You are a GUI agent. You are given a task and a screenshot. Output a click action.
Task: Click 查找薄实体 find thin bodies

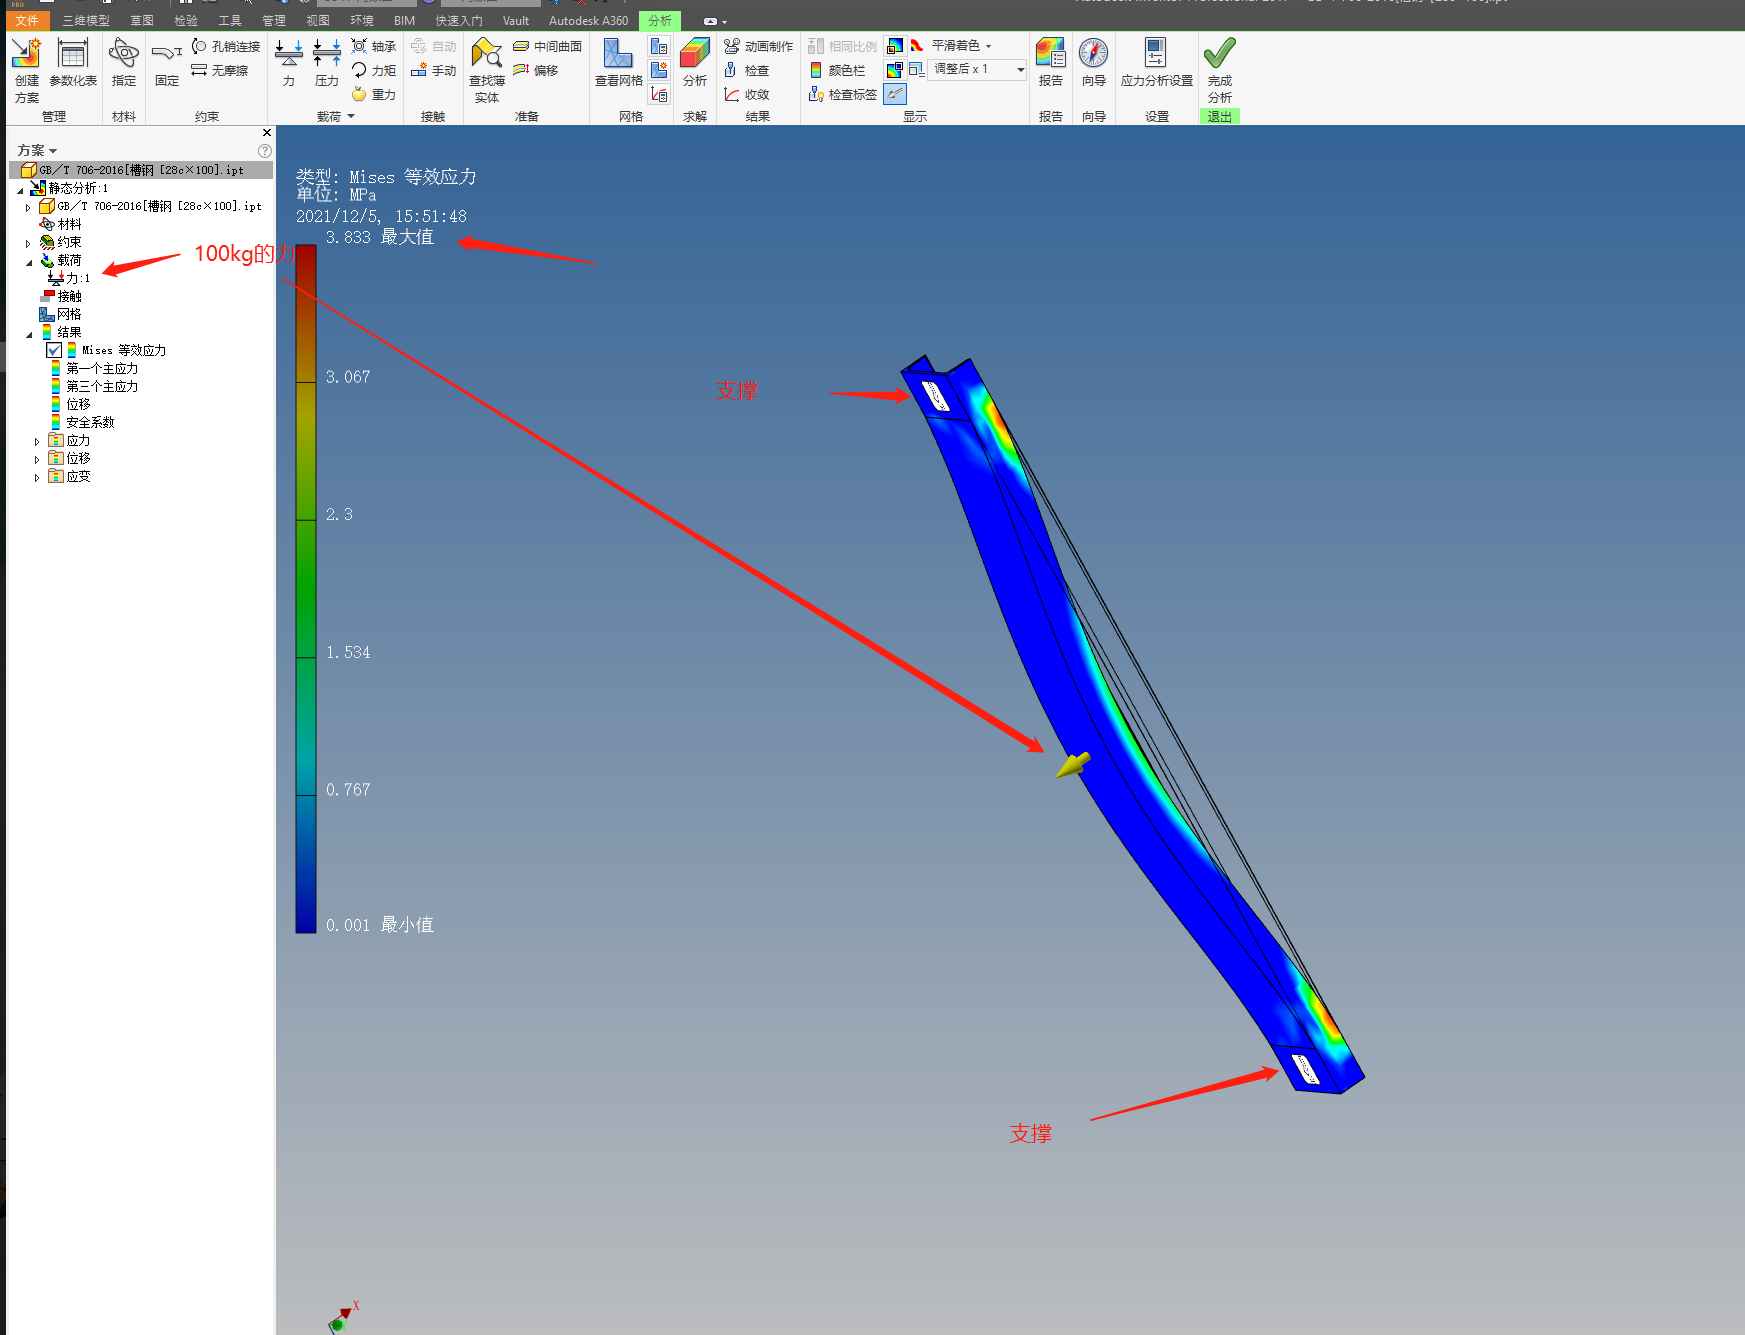tap(487, 70)
